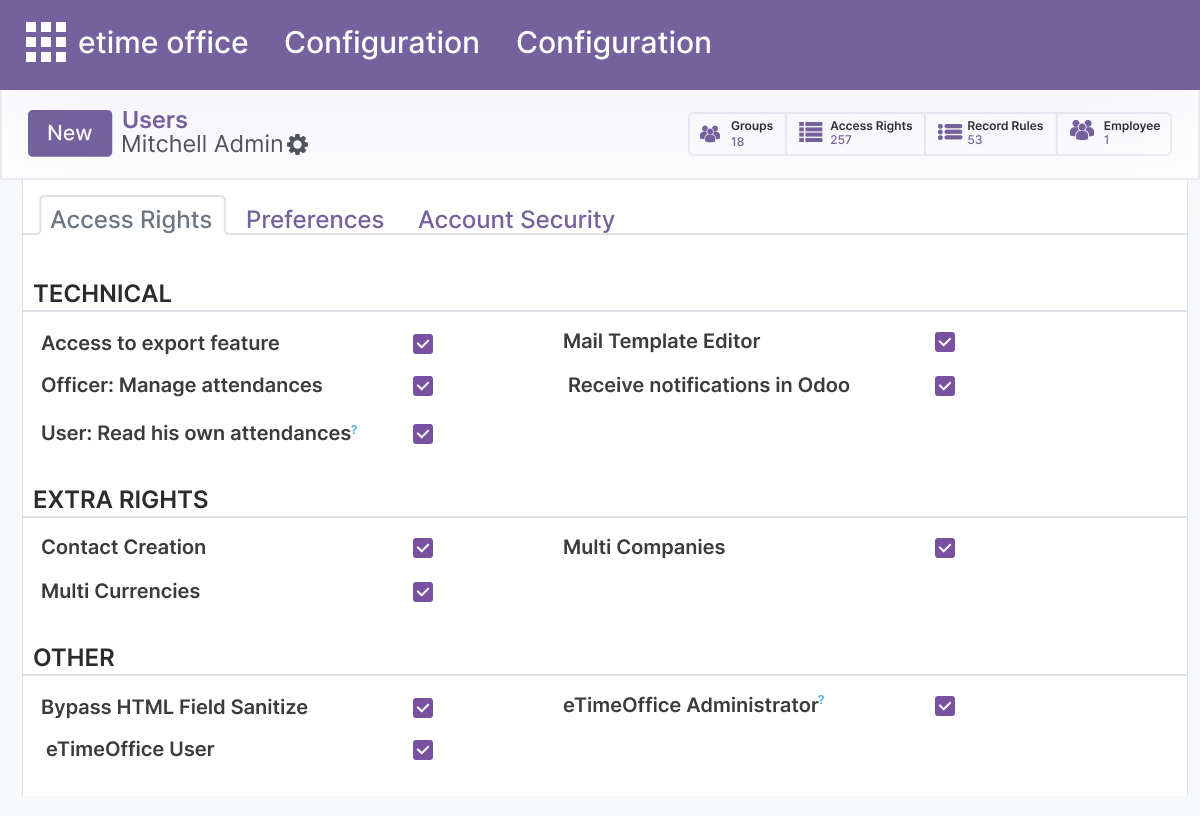Image resolution: width=1200 pixels, height=816 pixels.
Task: Uncheck Officer: Manage attendances
Action: (x=423, y=386)
